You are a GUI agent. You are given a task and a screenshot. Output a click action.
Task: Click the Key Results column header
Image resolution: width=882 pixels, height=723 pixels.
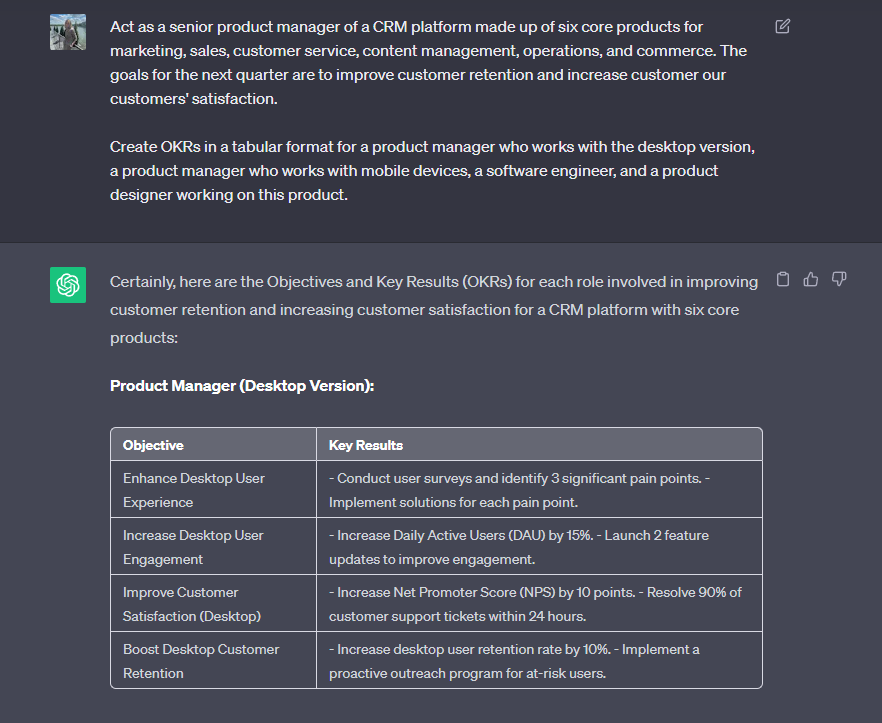pyautogui.click(x=366, y=445)
